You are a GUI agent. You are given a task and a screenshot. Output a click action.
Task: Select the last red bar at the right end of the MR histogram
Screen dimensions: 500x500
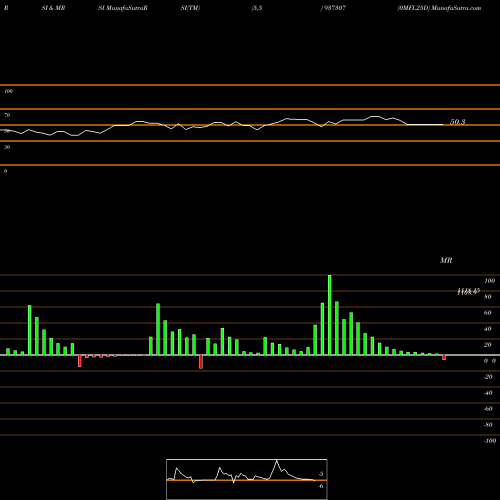[x=444, y=357]
